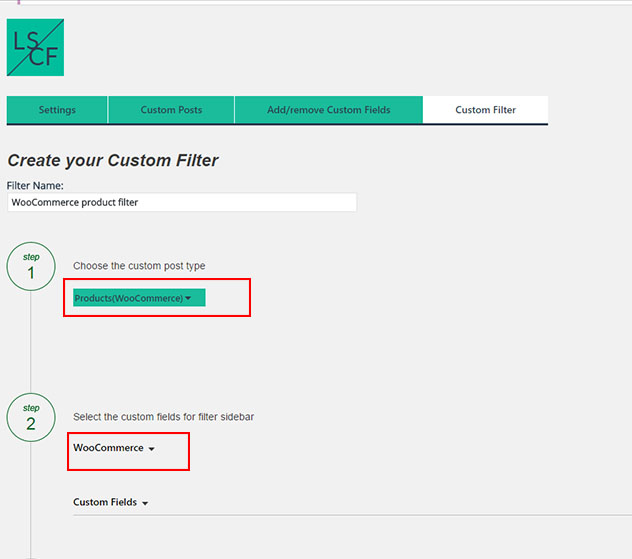Click the divider line under Custom Fields

click(x=352, y=515)
